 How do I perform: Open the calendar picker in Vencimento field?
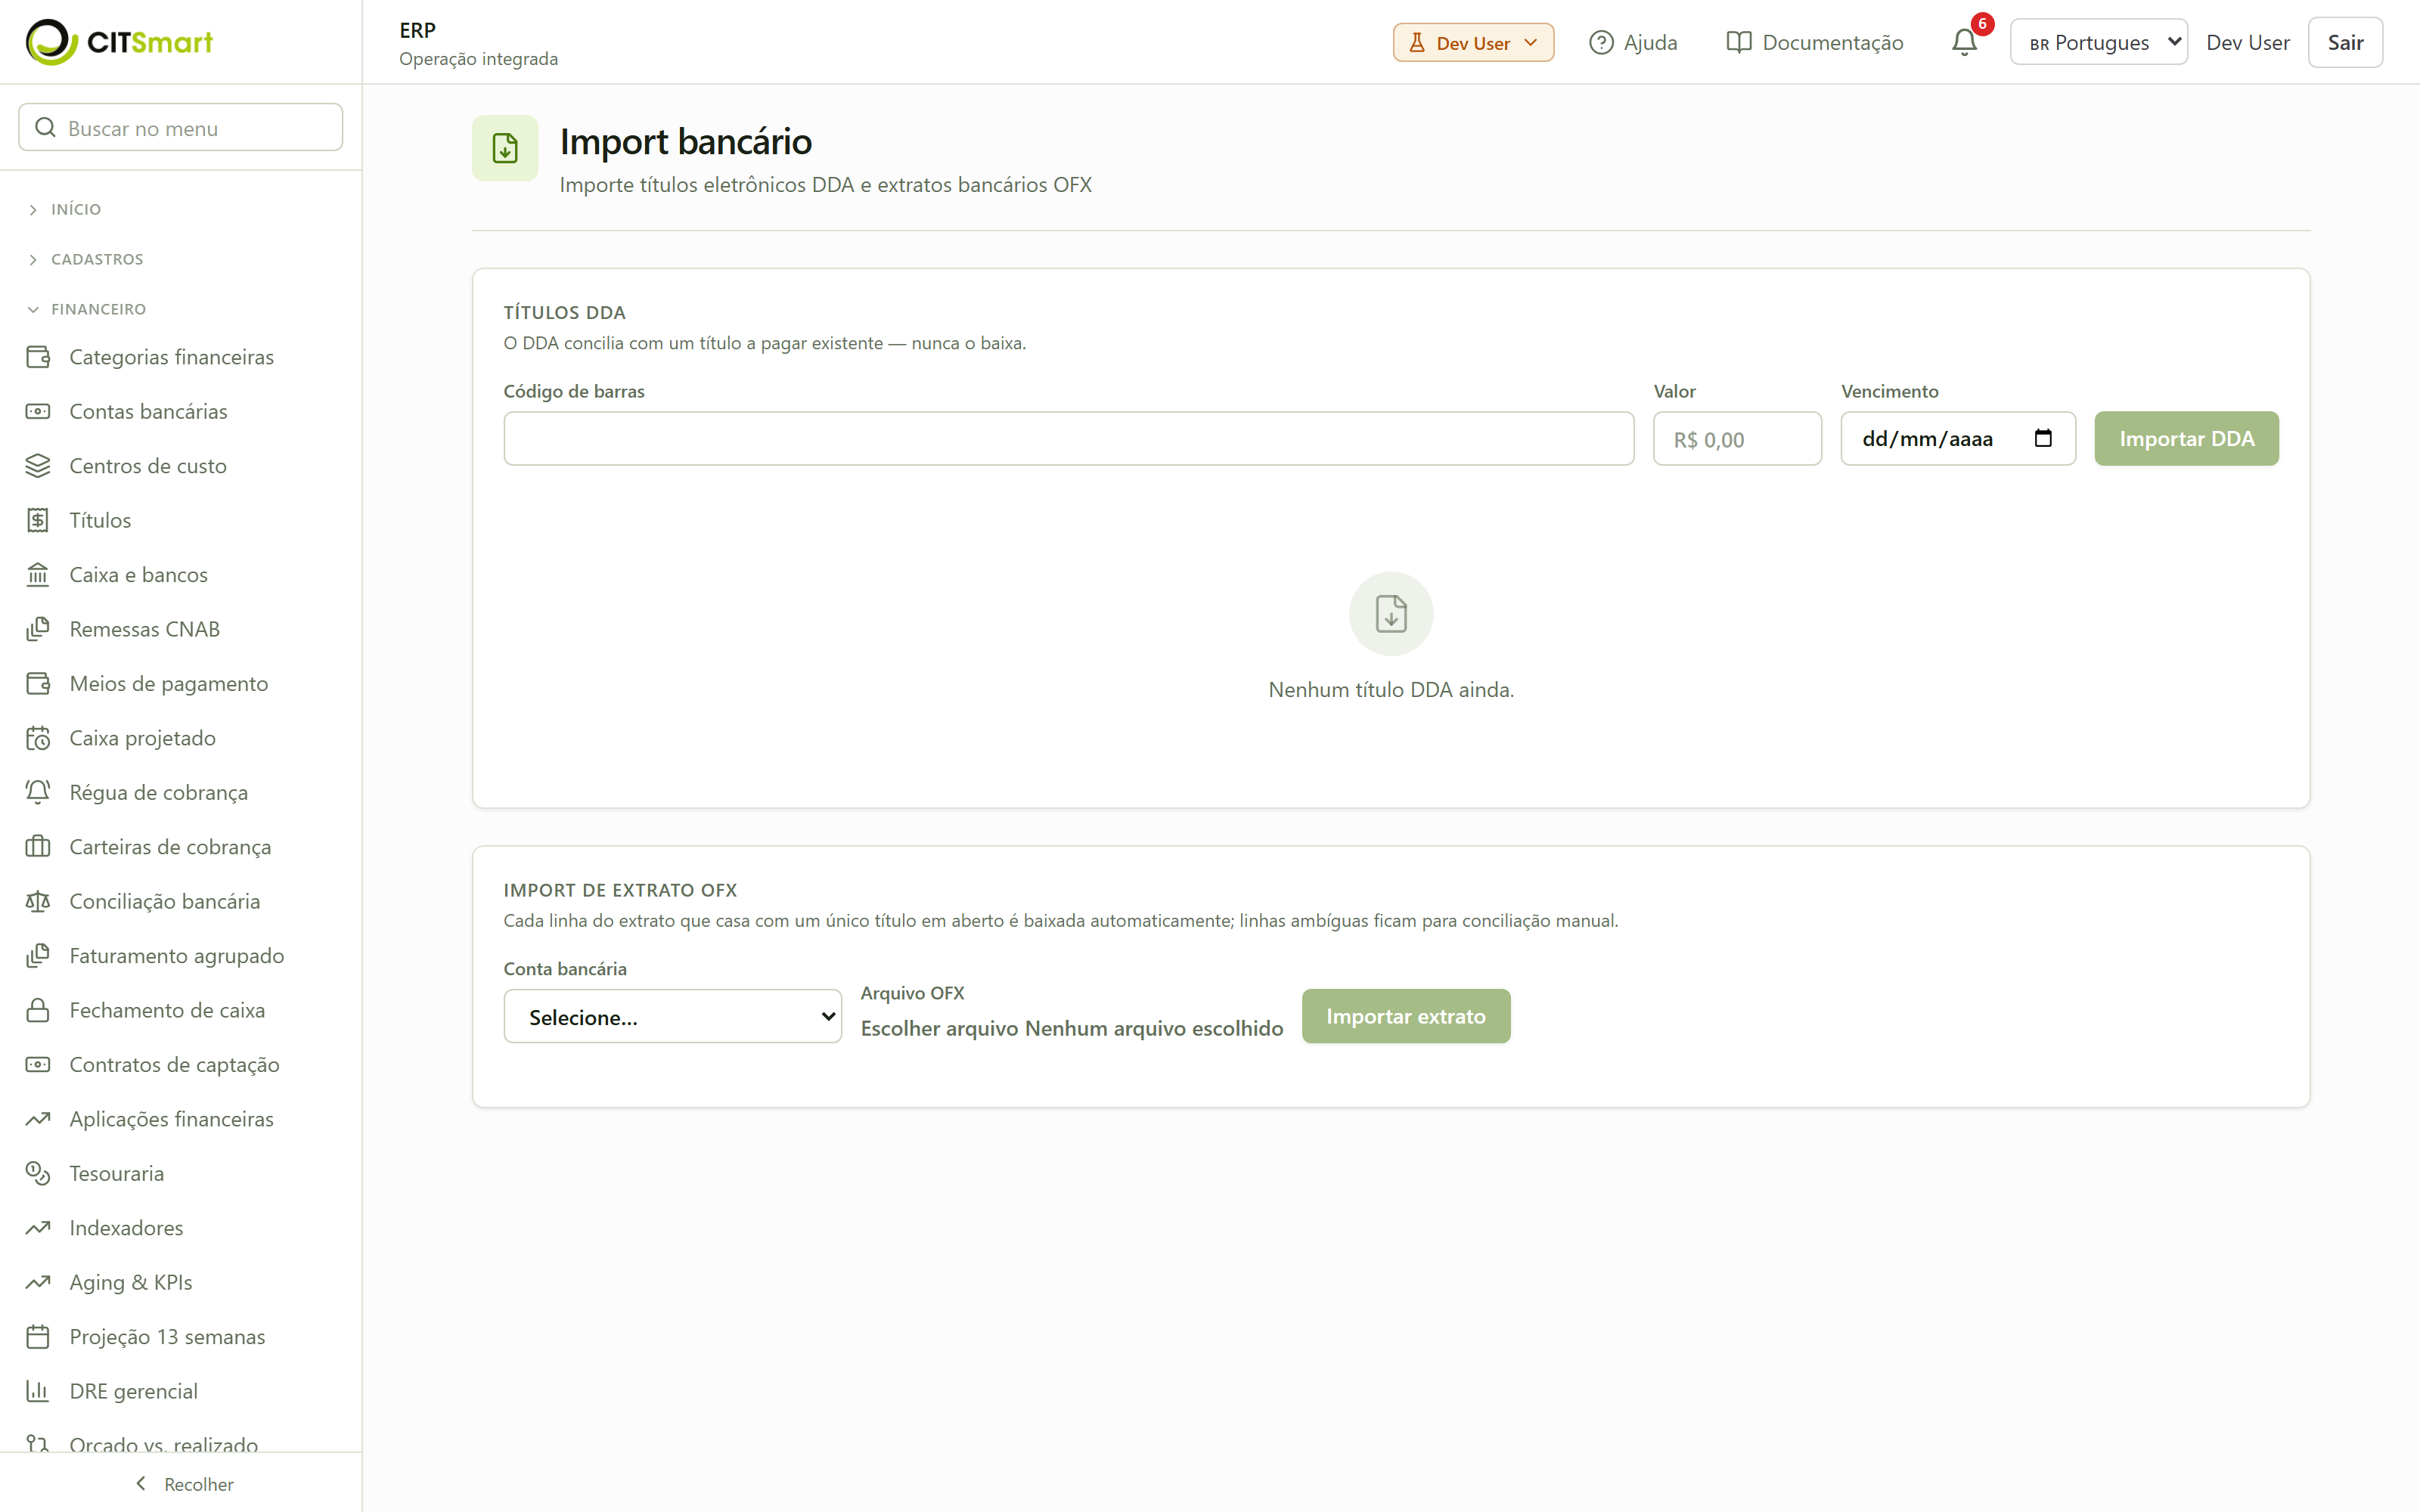(x=2043, y=438)
